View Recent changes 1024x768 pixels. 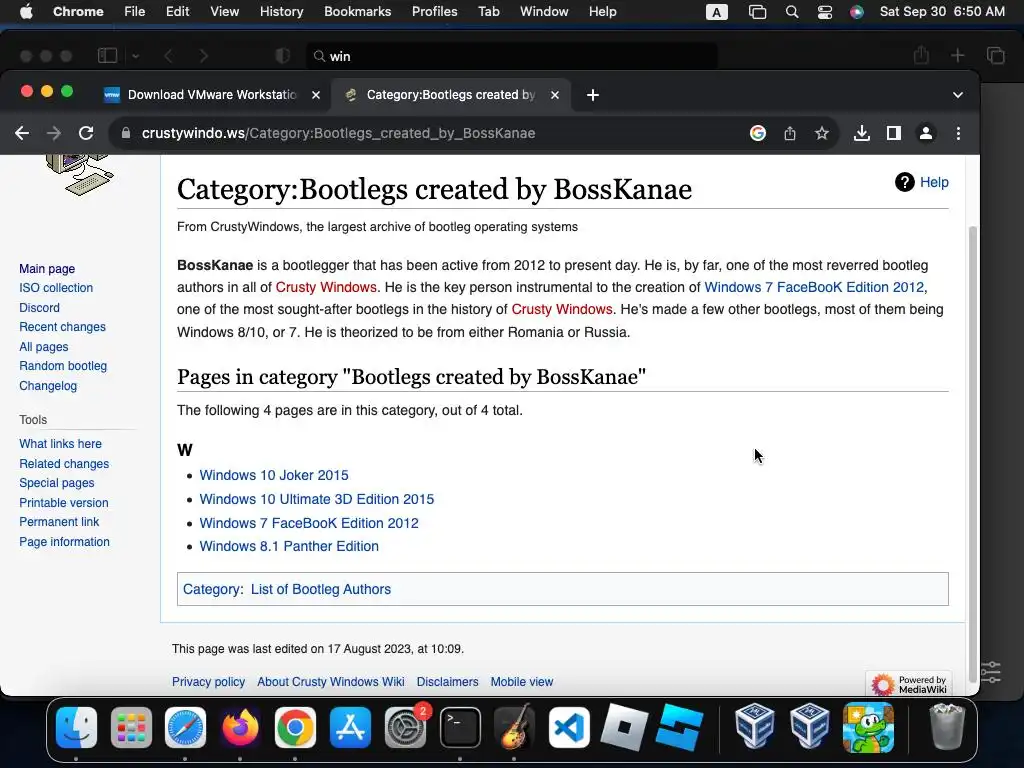coord(62,327)
